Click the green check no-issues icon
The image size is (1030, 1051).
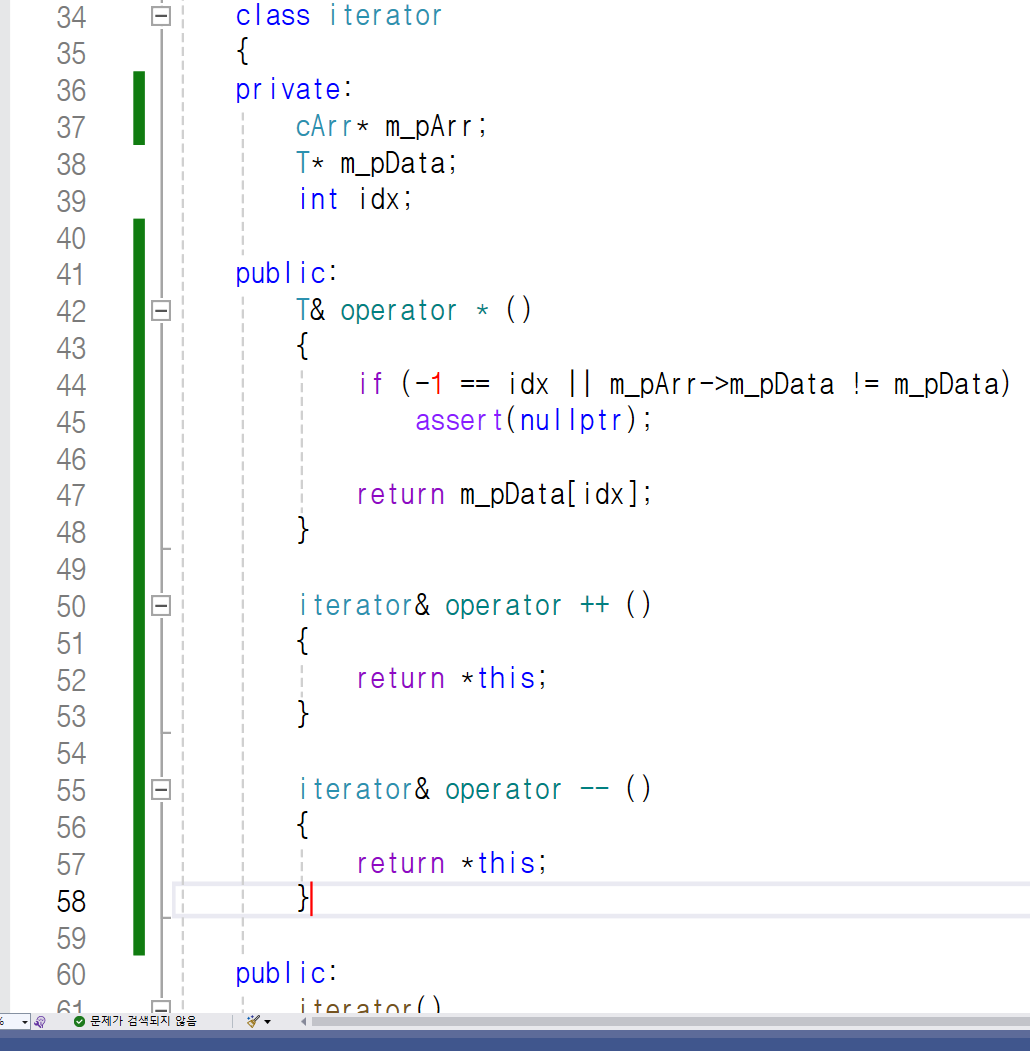click(x=79, y=1022)
